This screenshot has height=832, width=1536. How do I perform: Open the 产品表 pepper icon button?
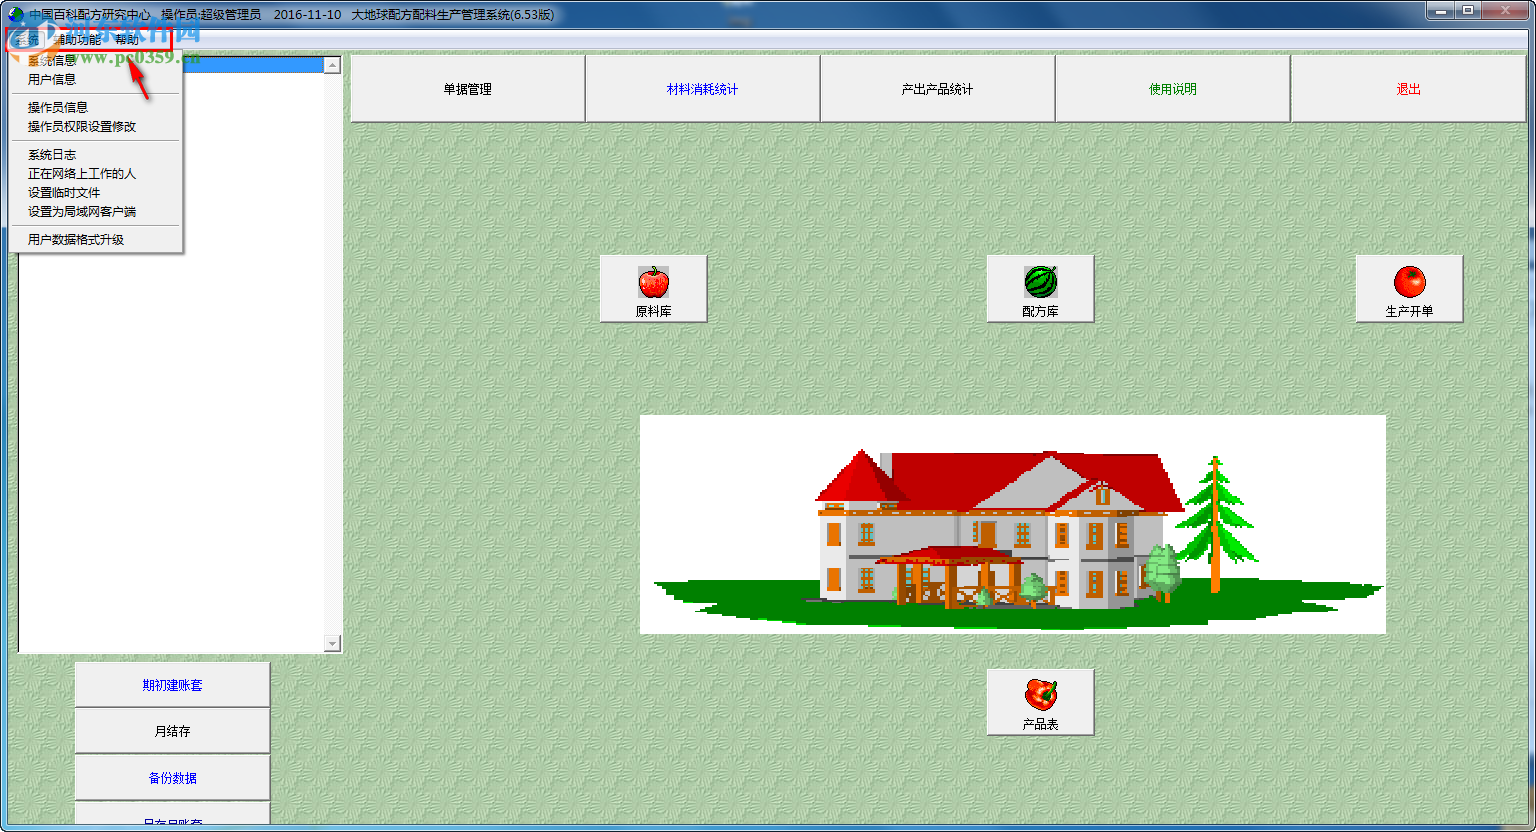[1040, 702]
